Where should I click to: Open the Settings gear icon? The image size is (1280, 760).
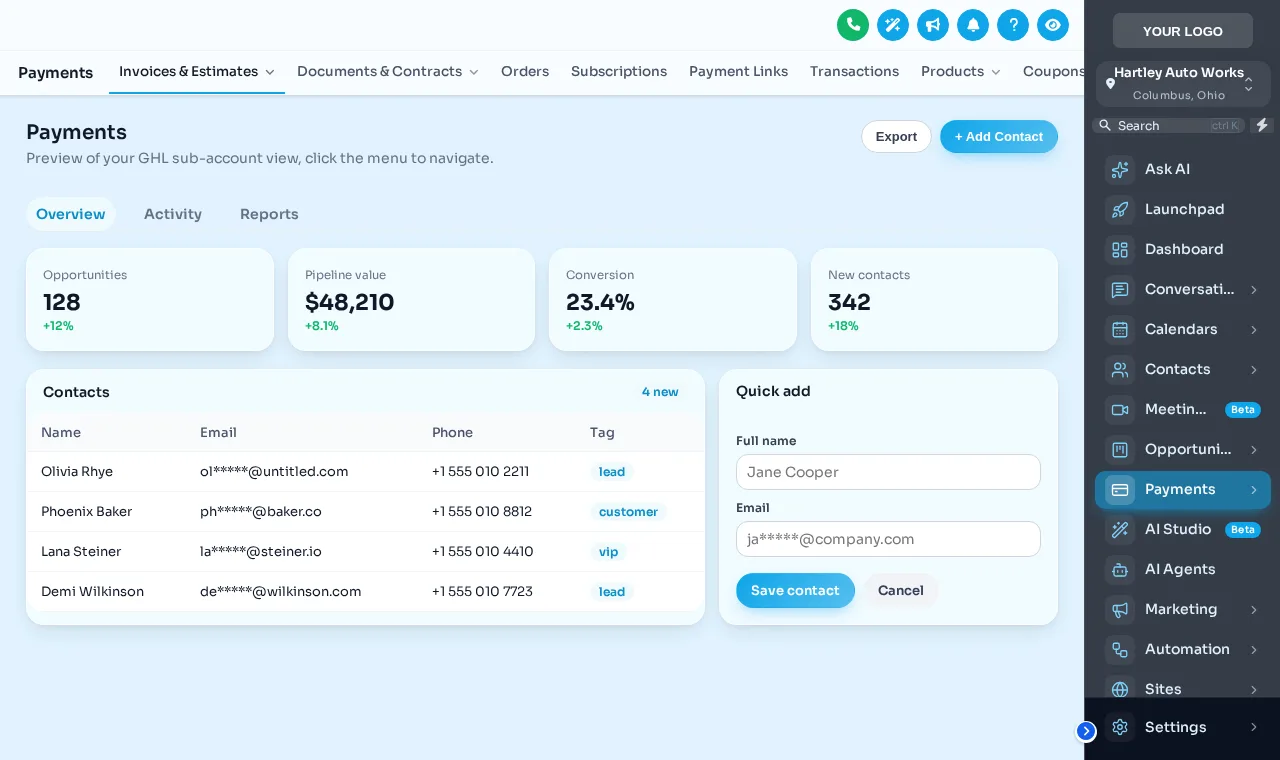click(x=1120, y=727)
